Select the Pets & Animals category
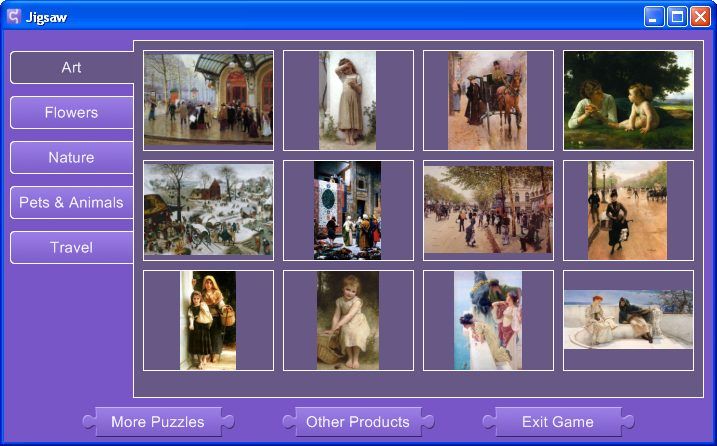 coord(71,202)
